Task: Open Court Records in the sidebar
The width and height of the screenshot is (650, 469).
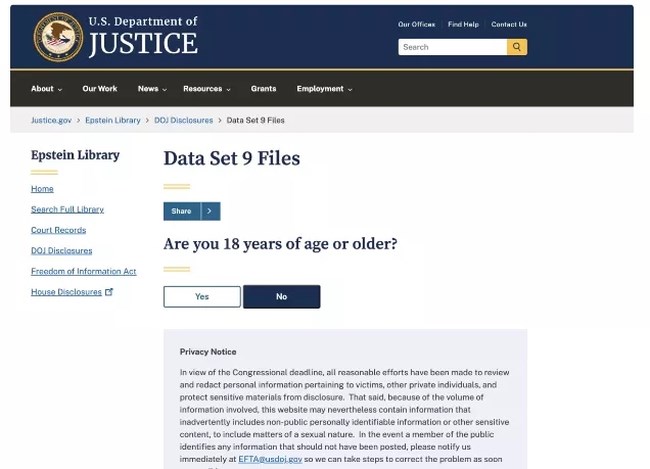Action: point(58,230)
